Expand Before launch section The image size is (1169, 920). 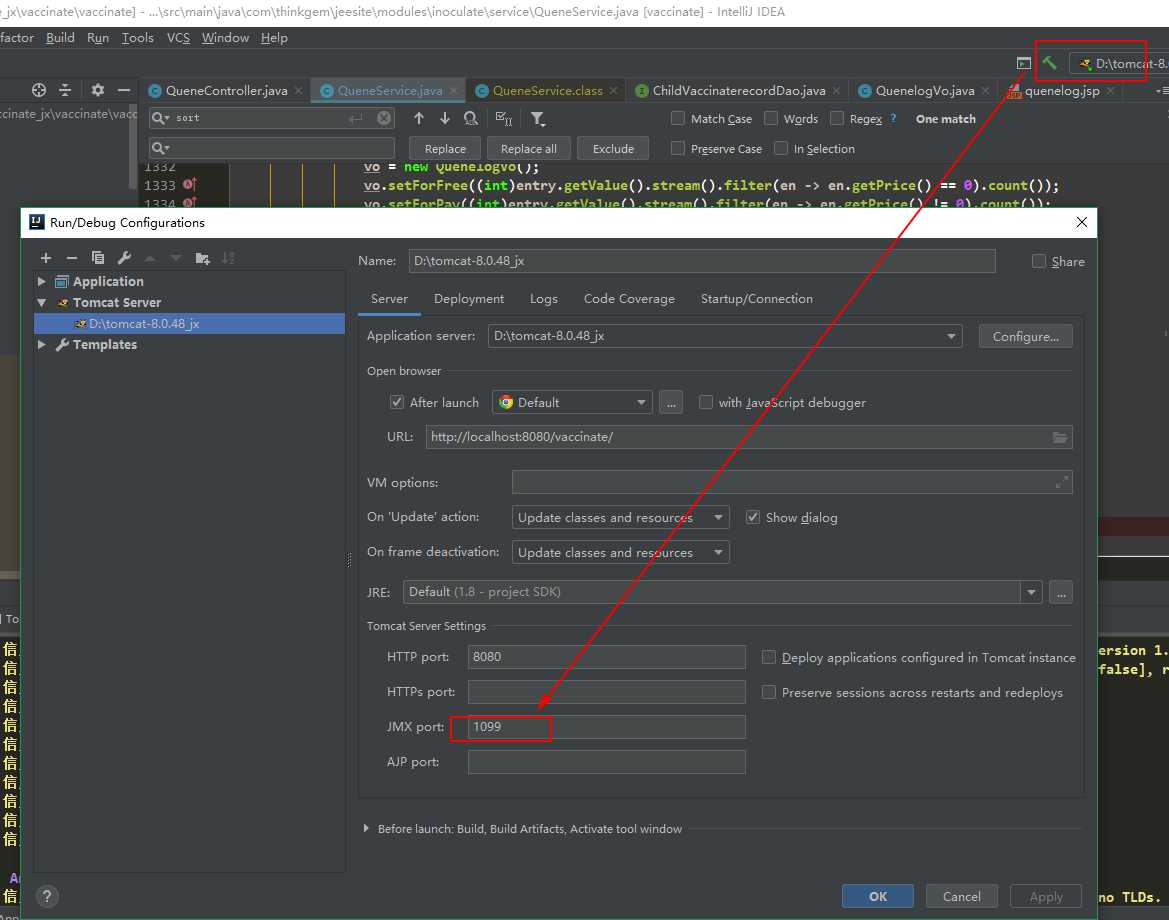tap(366, 828)
